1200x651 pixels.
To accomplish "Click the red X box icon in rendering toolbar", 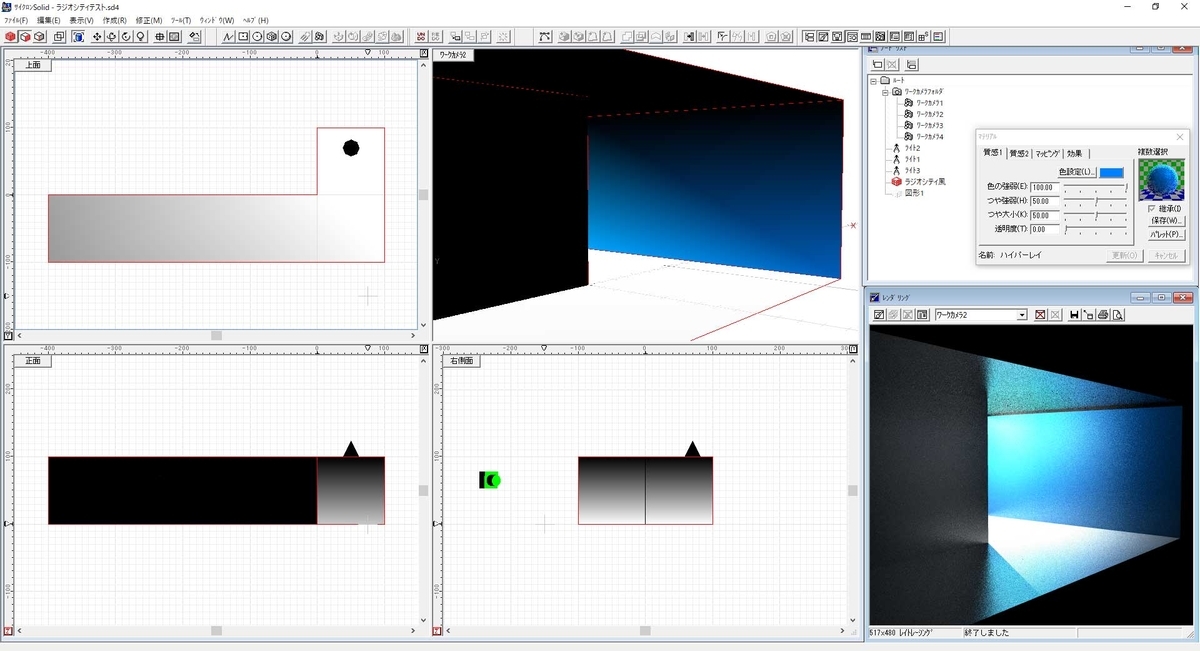I will tap(1040, 314).
